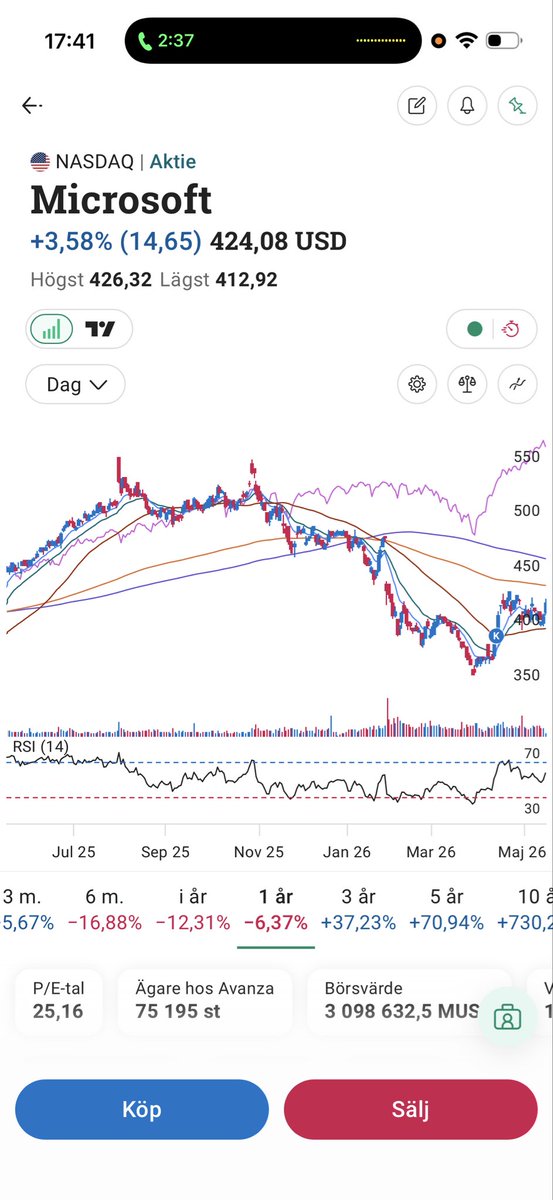The image size is (553, 1200).
Task: Tap the Sälj button
Action: 411,1109
